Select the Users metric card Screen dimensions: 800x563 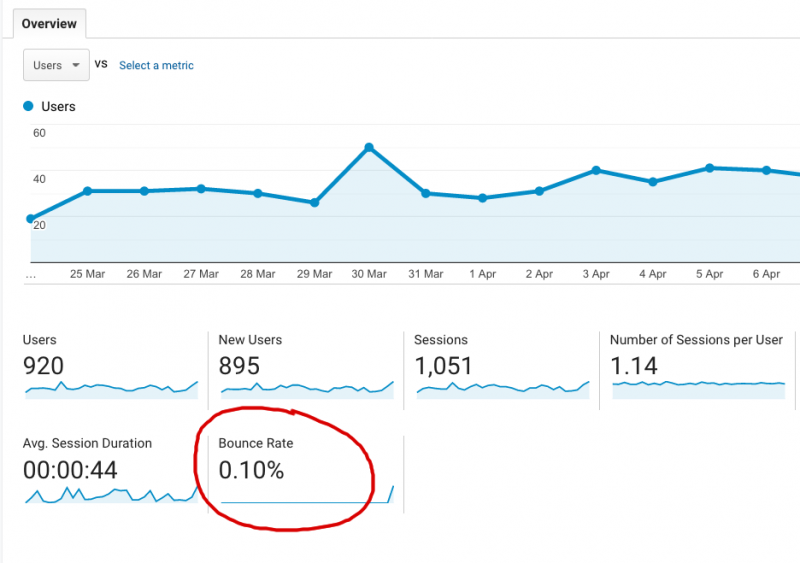coord(110,365)
